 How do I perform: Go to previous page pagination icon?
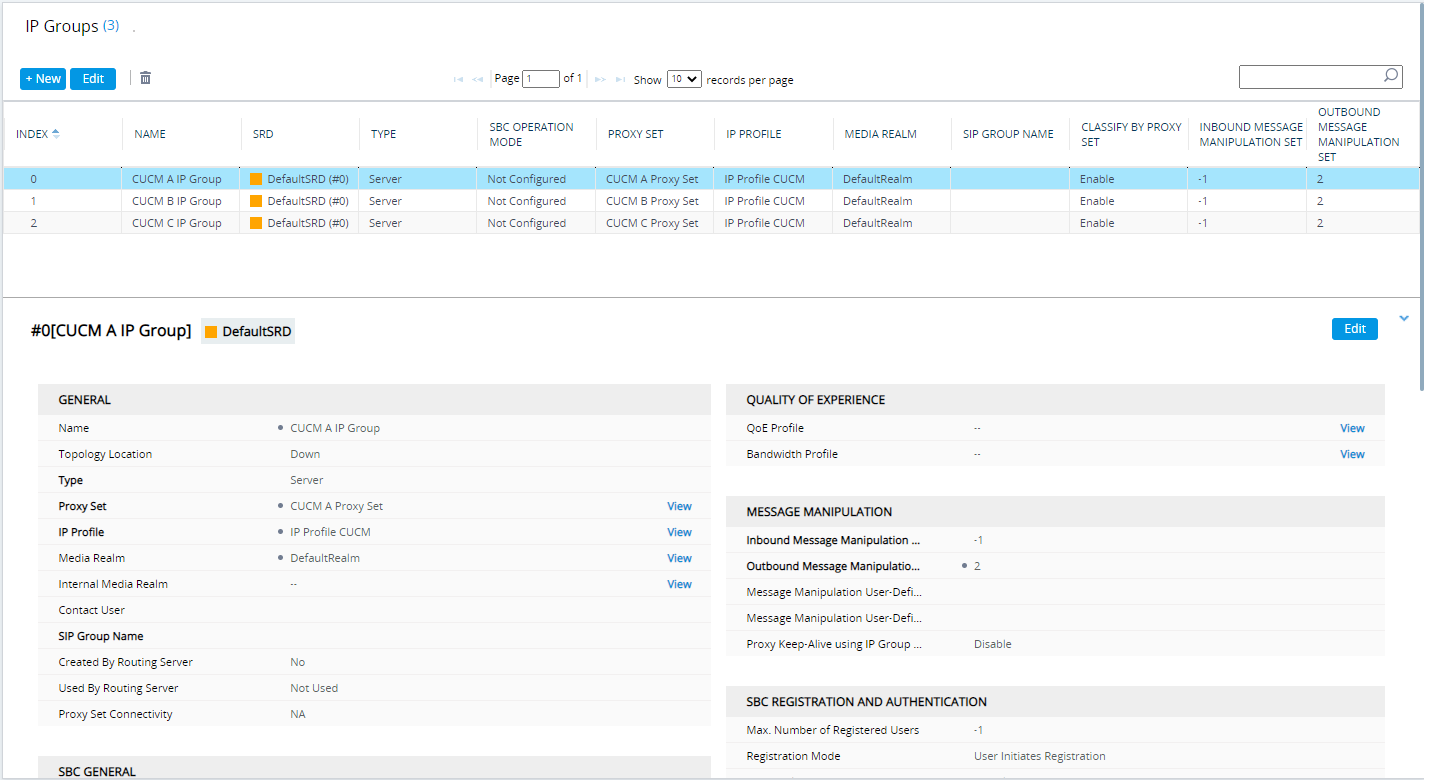[x=478, y=79]
